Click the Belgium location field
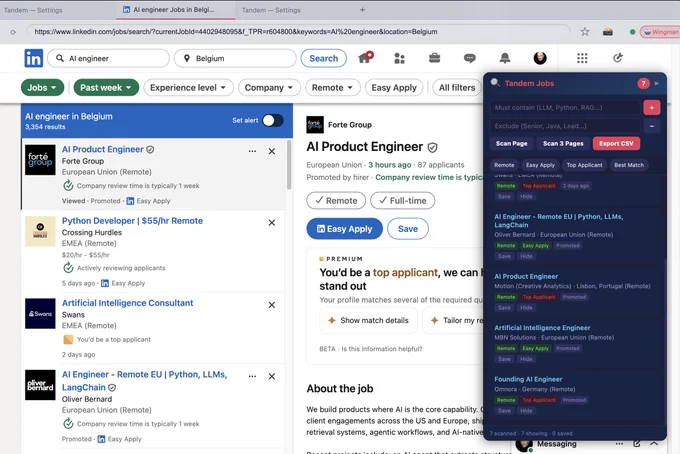Image resolution: width=680 pixels, height=454 pixels. click(x=235, y=58)
